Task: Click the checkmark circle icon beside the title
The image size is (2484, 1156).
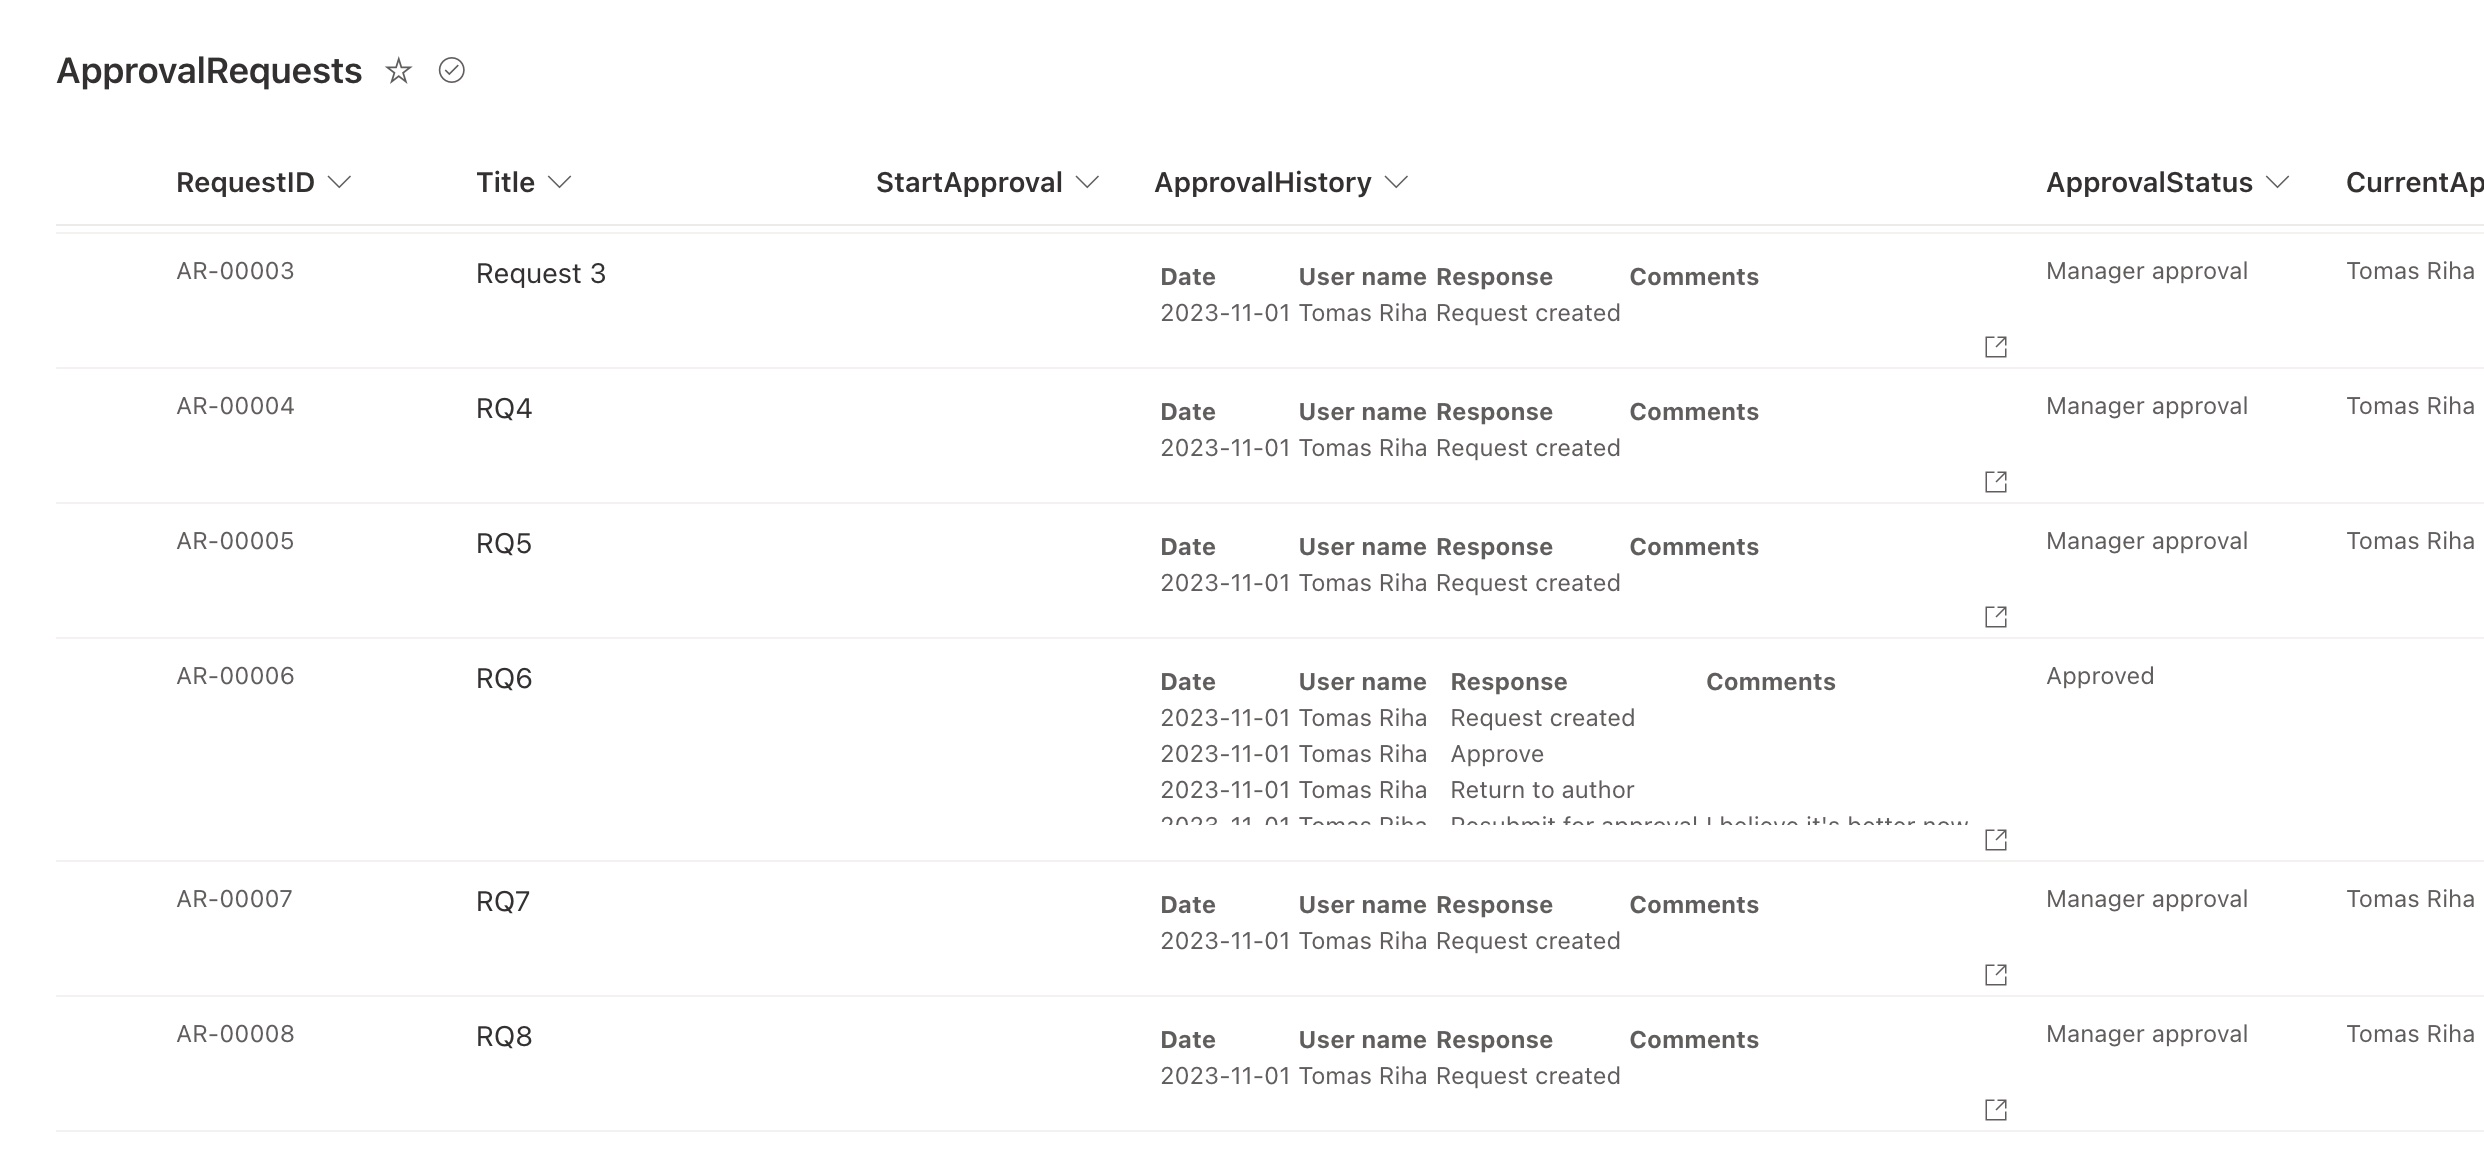Action: point(451,71)
